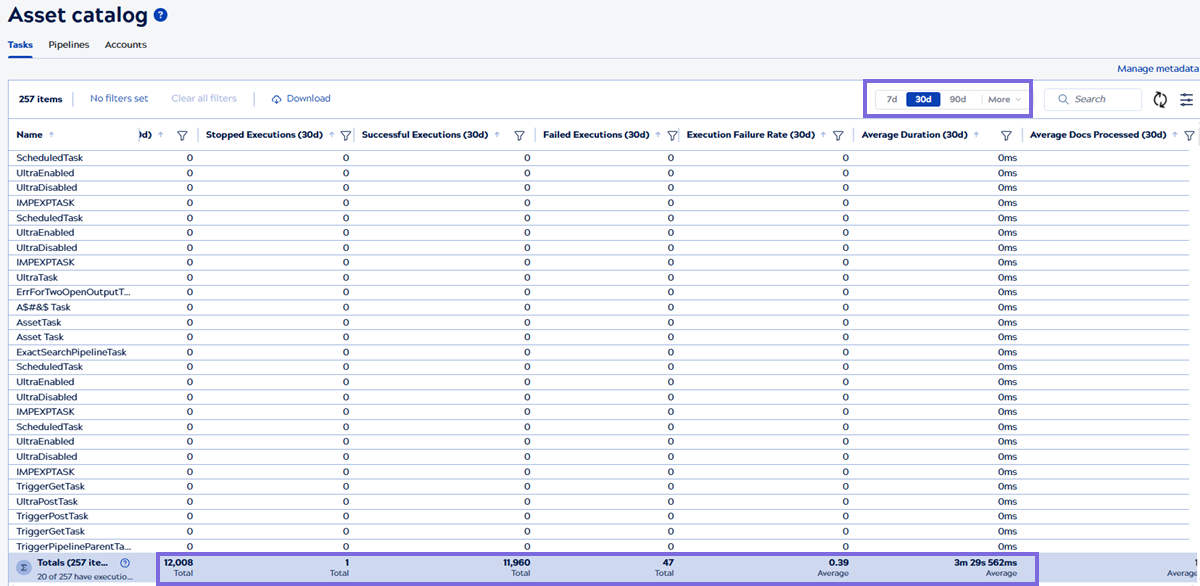Click into the Search field

point(1092,99)
